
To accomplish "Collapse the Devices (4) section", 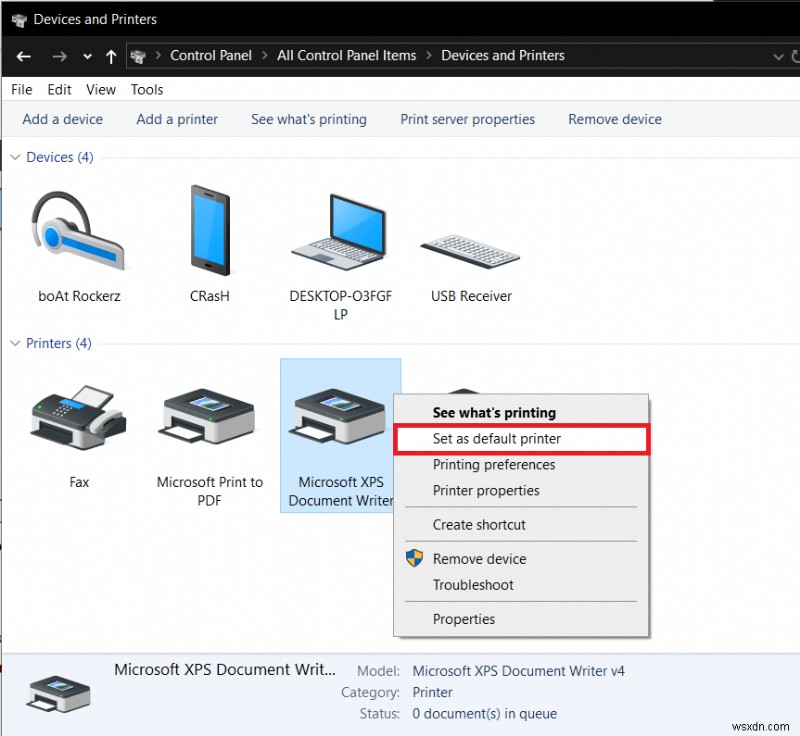I will click(15, 157).
